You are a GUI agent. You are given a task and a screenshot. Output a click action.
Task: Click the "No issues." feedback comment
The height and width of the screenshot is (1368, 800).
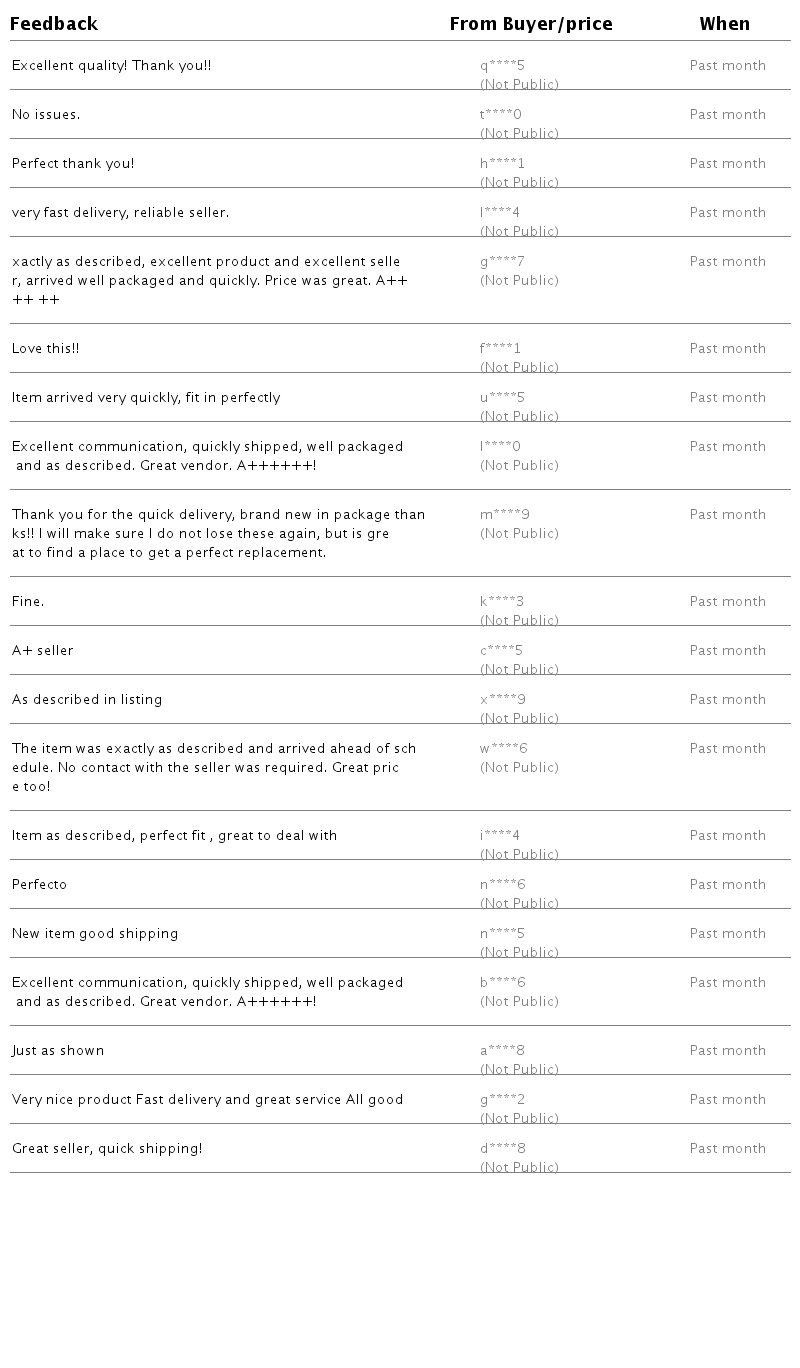point(46,115)
